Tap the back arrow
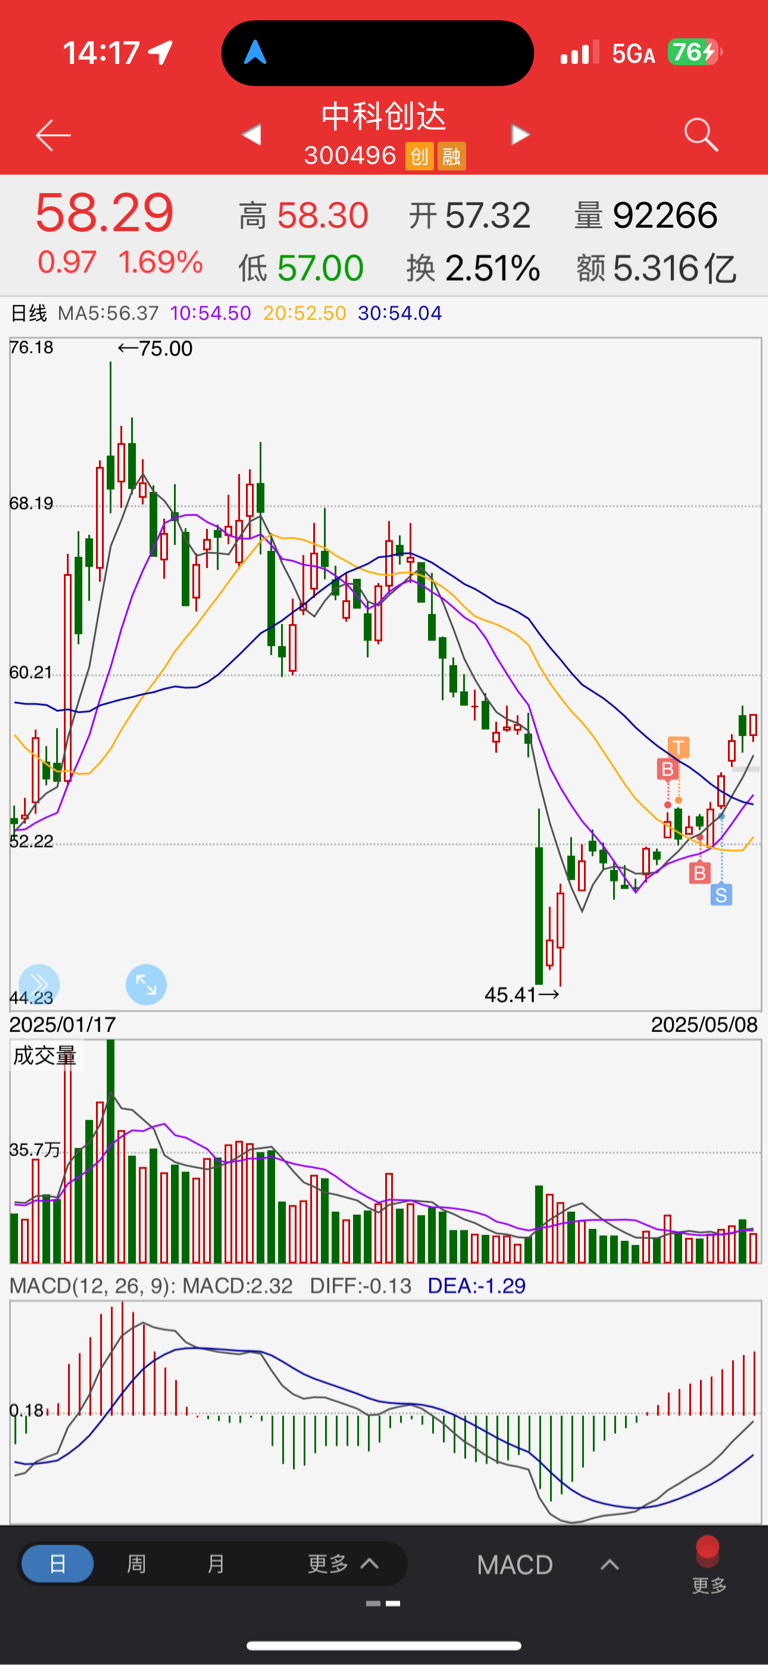Image resolution: width=768 pixels, height=1665 pixels. pyautogui.click(x=53, y=135)
